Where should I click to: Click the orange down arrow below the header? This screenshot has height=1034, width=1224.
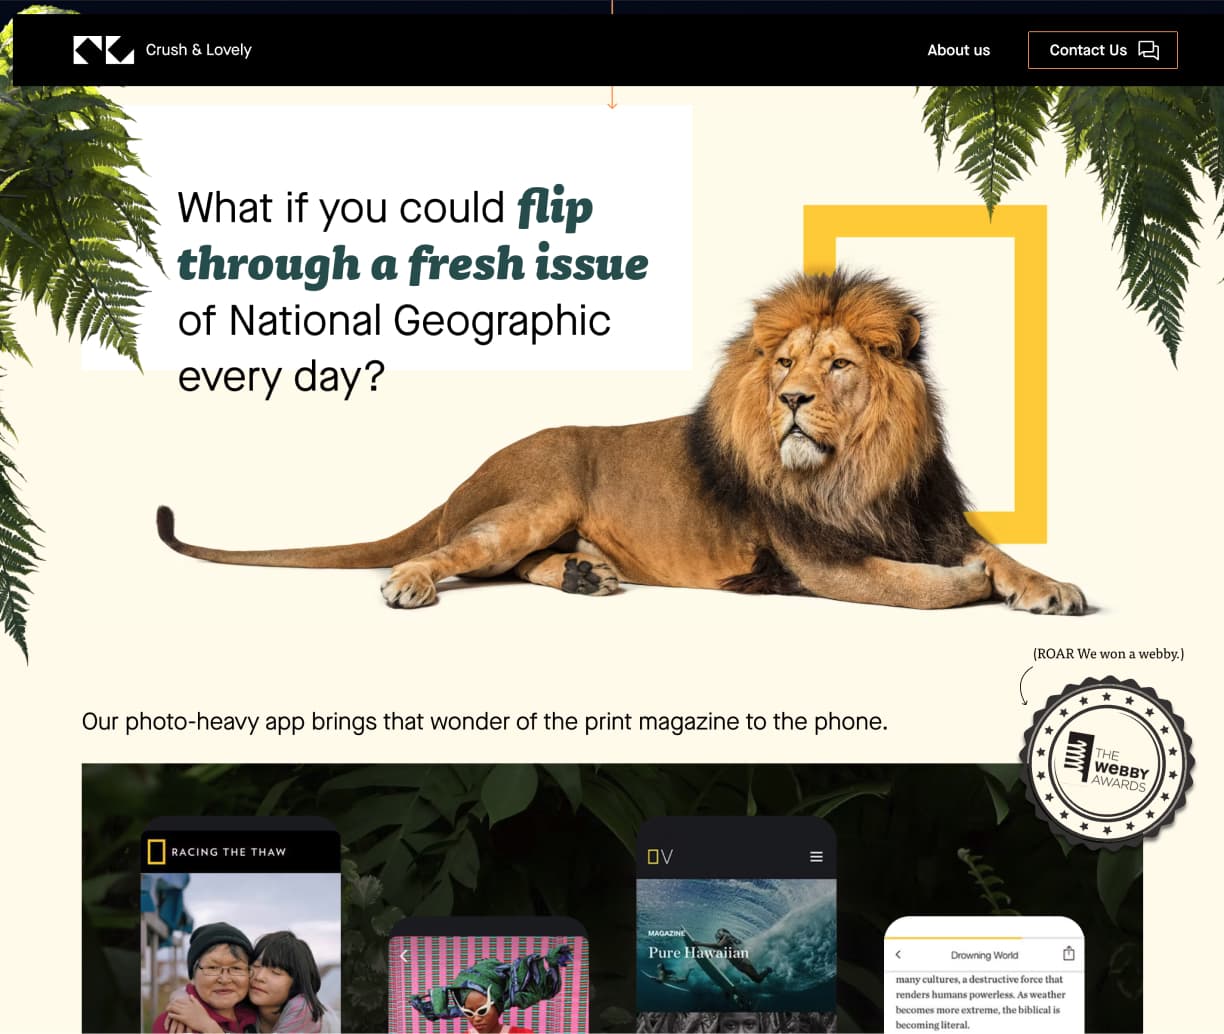coord(612,100)
